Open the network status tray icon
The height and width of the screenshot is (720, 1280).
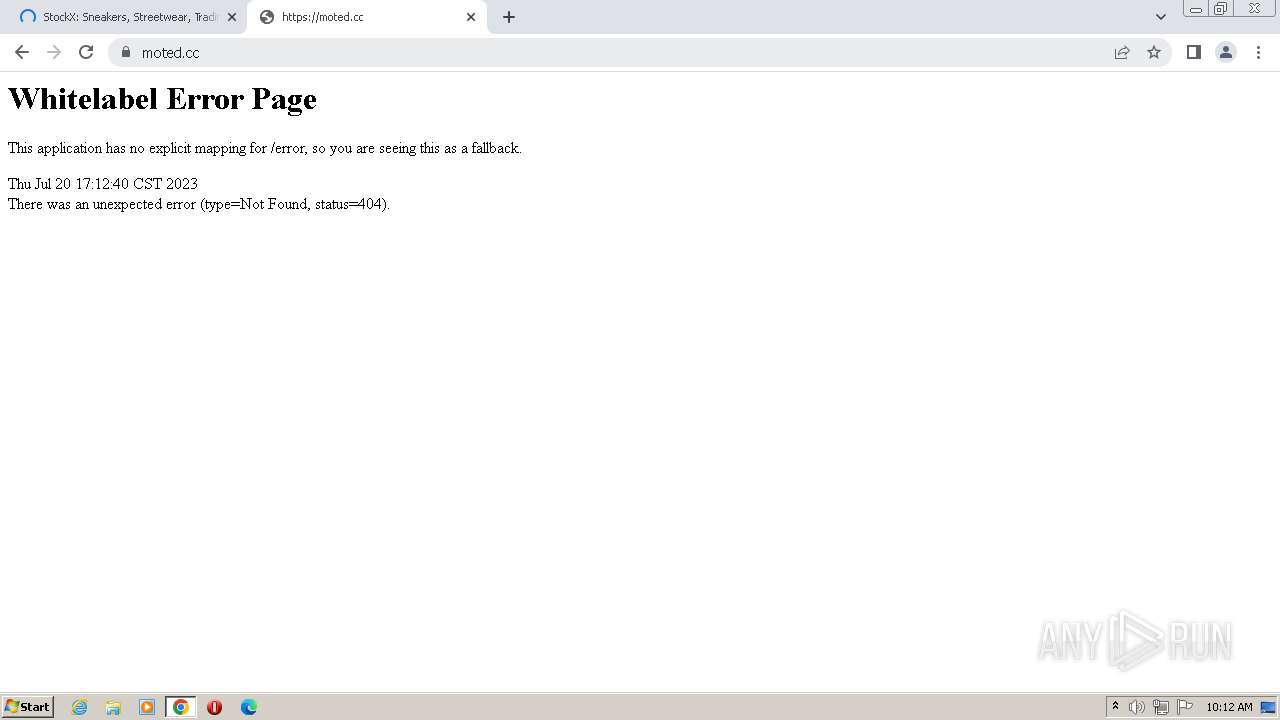pyautogui.click(x=1161, y=707)
